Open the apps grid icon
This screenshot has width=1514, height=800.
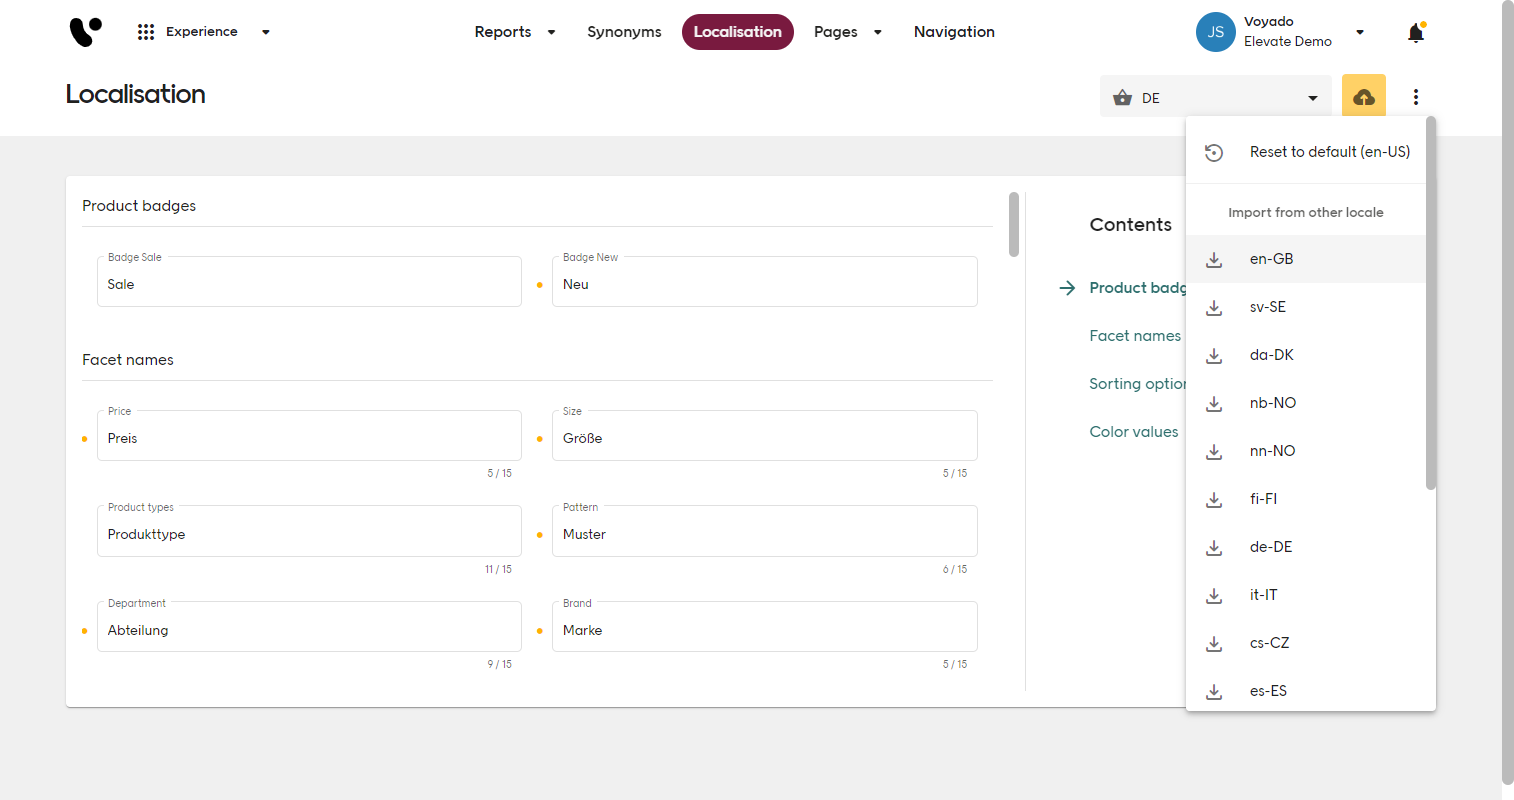tap(146, 32)
